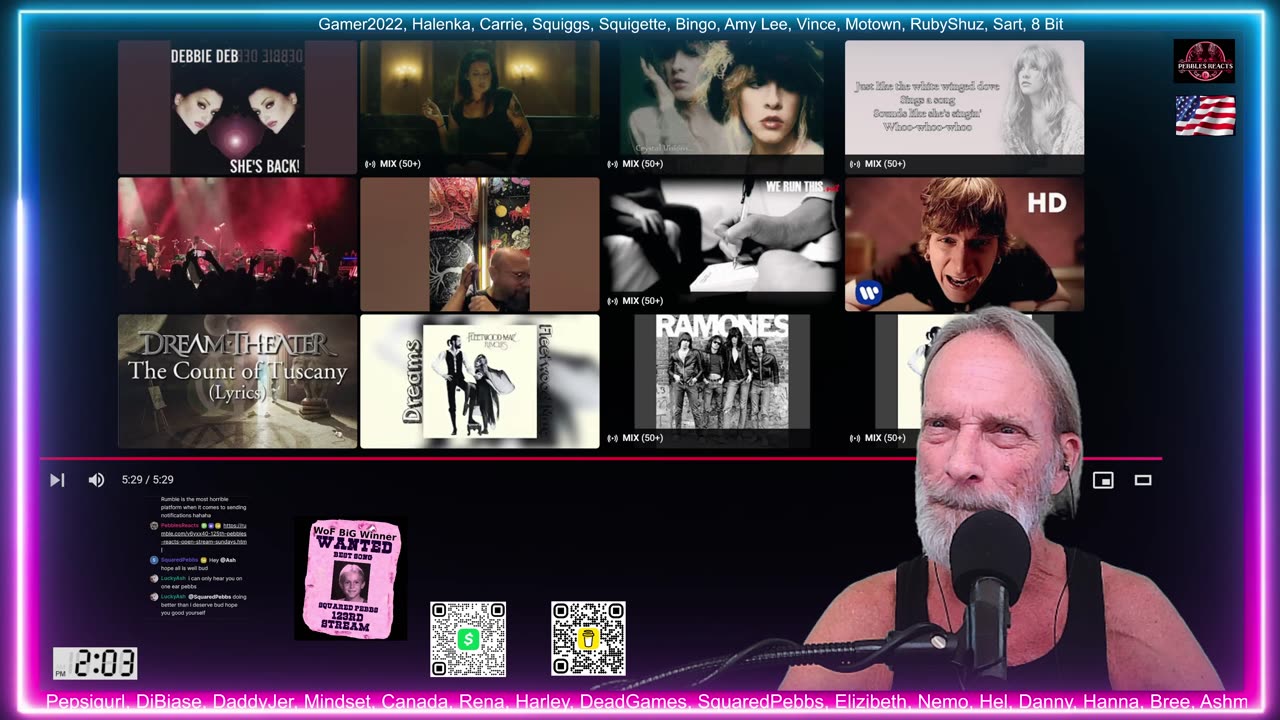The image size is (1280, 720).
Task: Click 'Canada' in the bottom ticker
Action: pos(414,702)
